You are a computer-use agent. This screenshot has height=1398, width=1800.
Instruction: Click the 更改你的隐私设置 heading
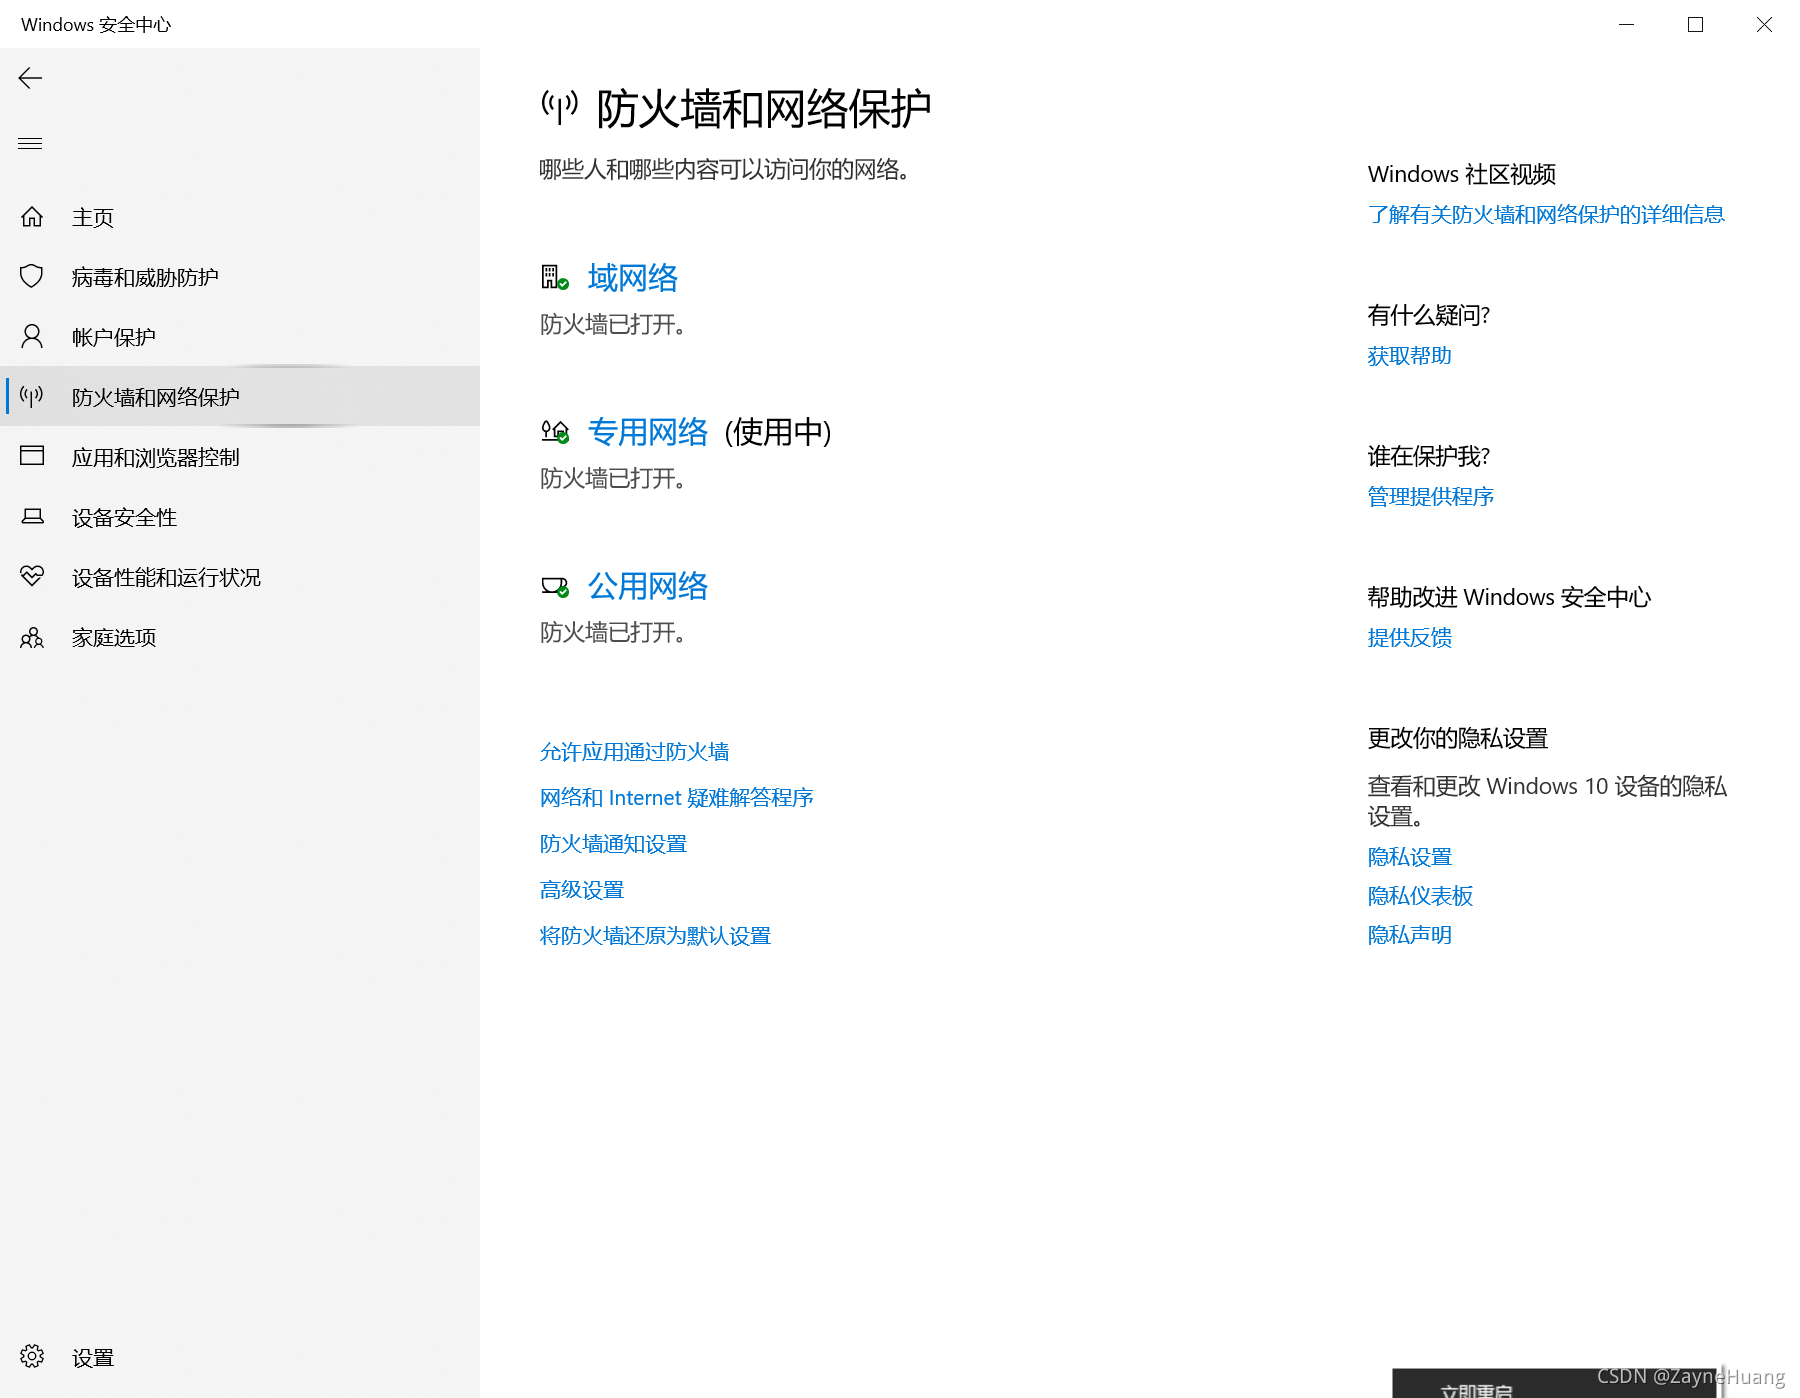pyautogui.click(x=1457, y=738)
